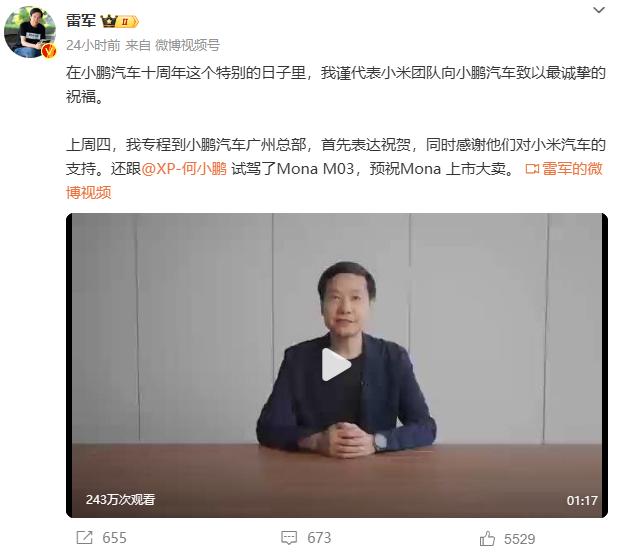
Task: Click the 01:17 video duration label
Action: tap(582, 501)
